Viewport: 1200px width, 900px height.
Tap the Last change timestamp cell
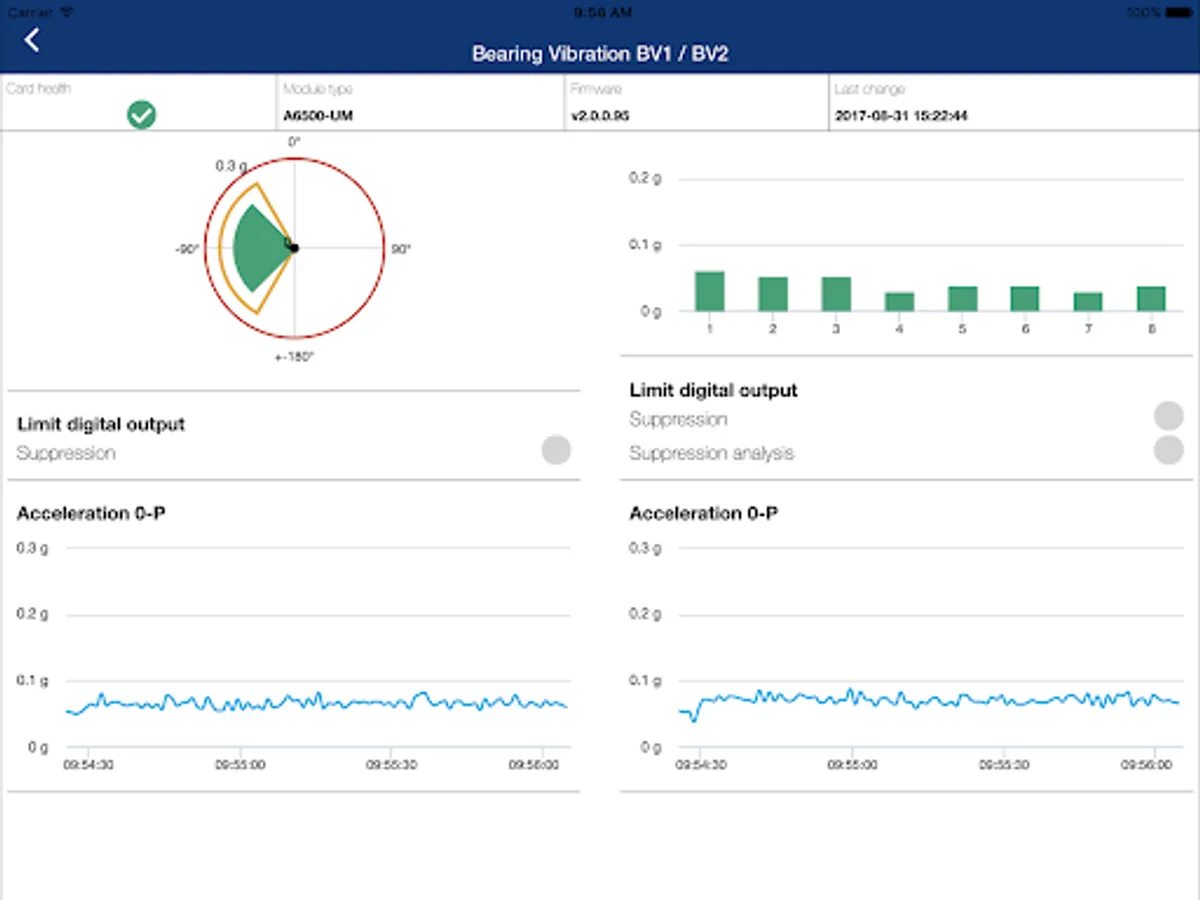click(1012, 103)
